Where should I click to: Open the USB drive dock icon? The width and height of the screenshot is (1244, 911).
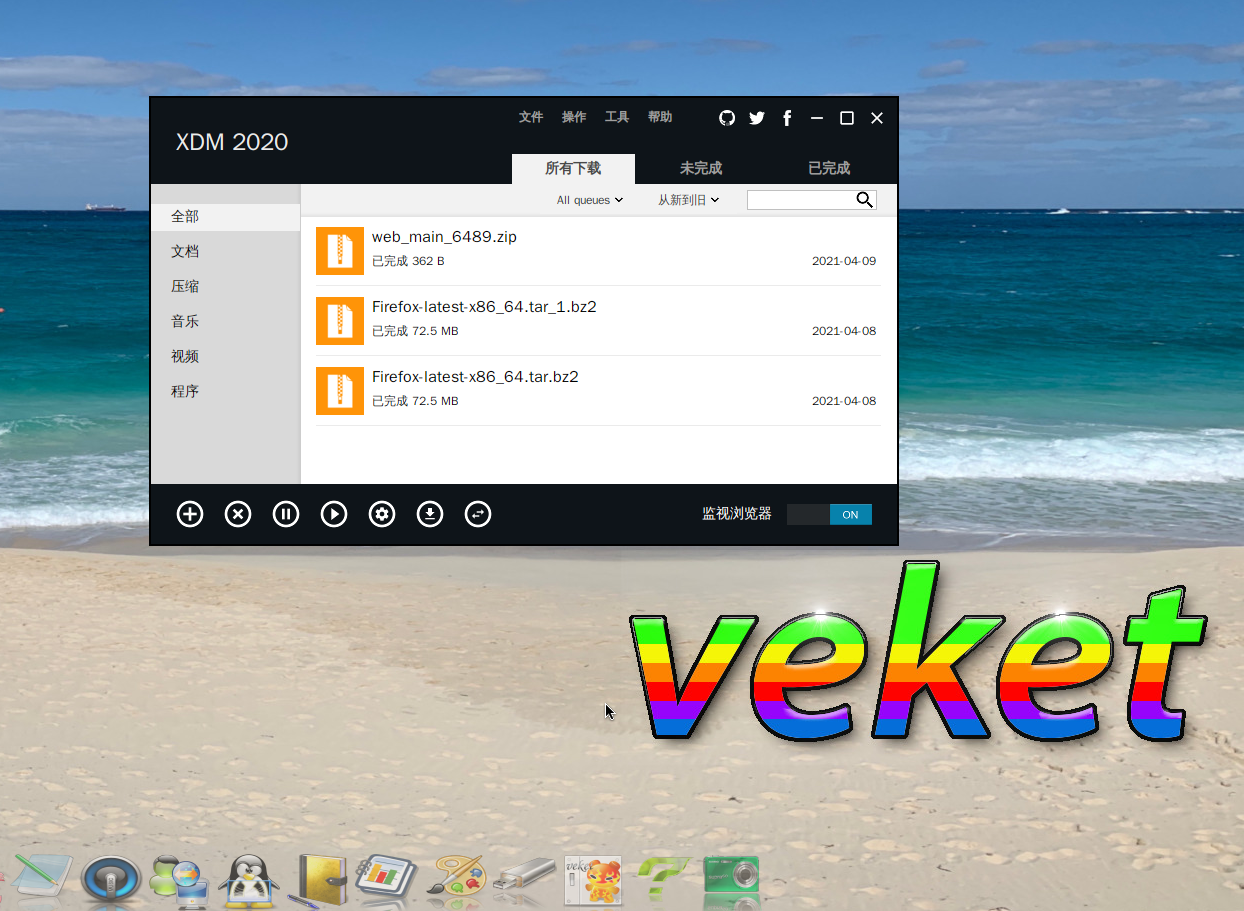click(523, 876)
